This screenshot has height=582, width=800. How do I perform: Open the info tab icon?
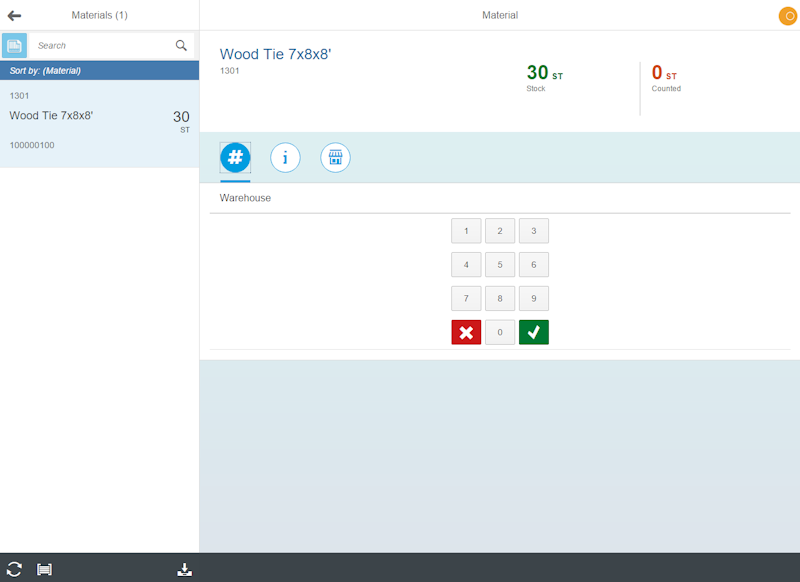coord(285,157)
